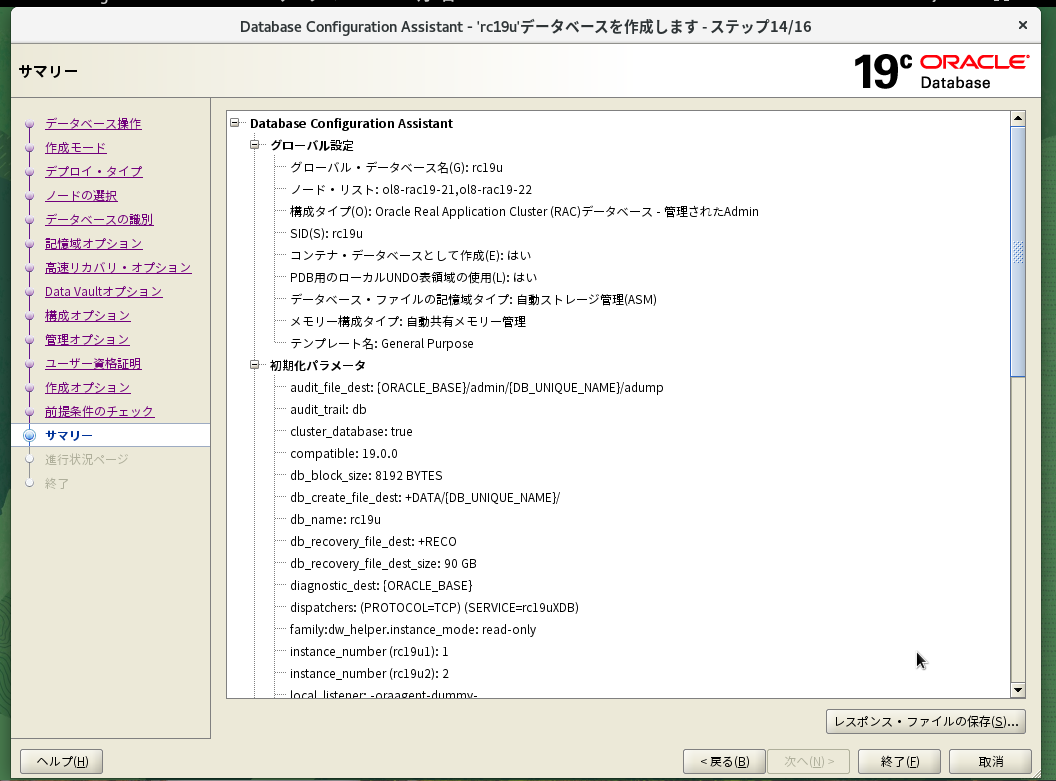
Task: Collapse the 初期化パラメータ tree section
Action: tap(255, 365)
